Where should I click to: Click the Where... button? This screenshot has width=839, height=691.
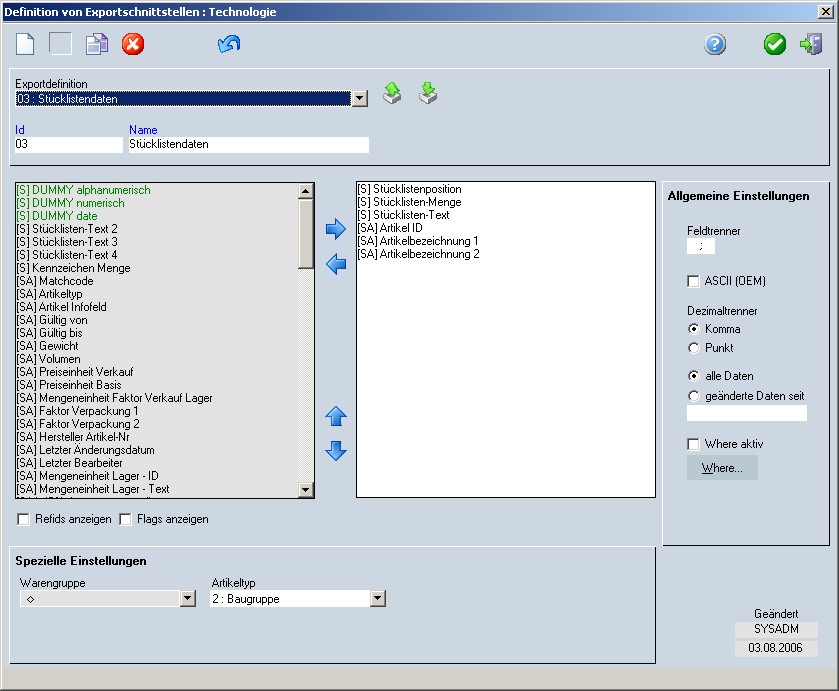pos(721,468)
